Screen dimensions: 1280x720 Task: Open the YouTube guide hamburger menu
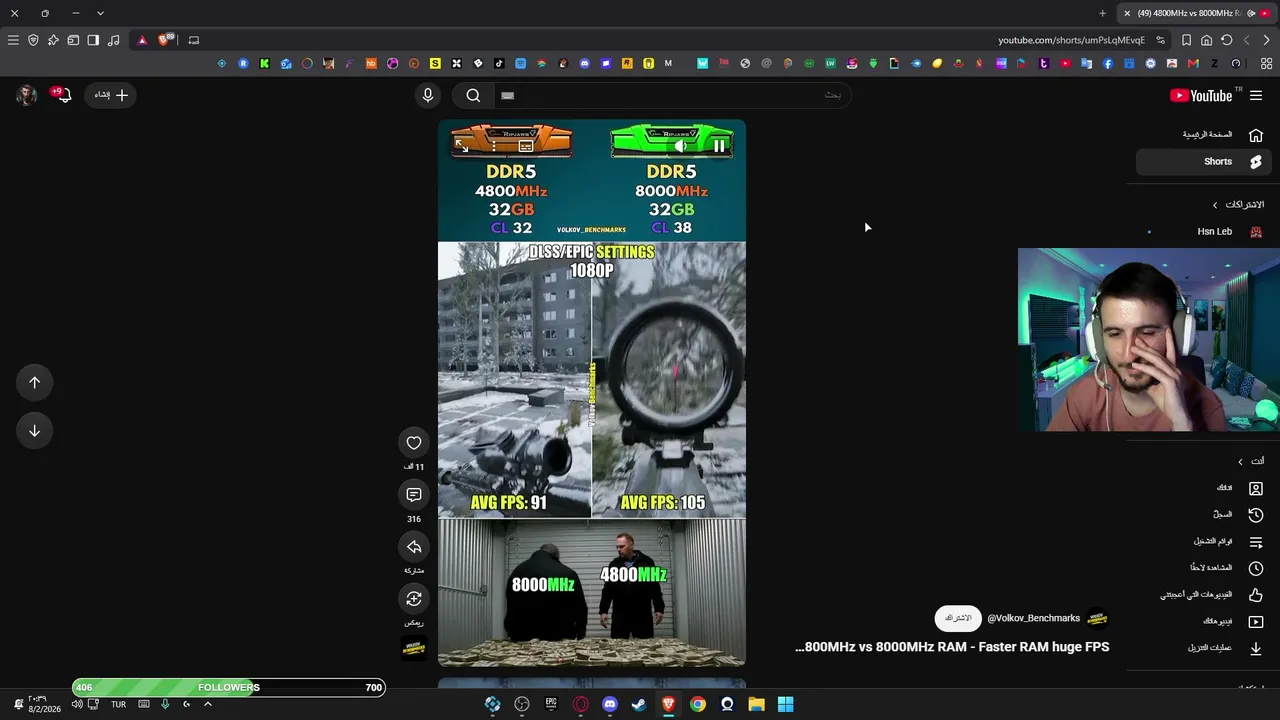point(1256,95)
